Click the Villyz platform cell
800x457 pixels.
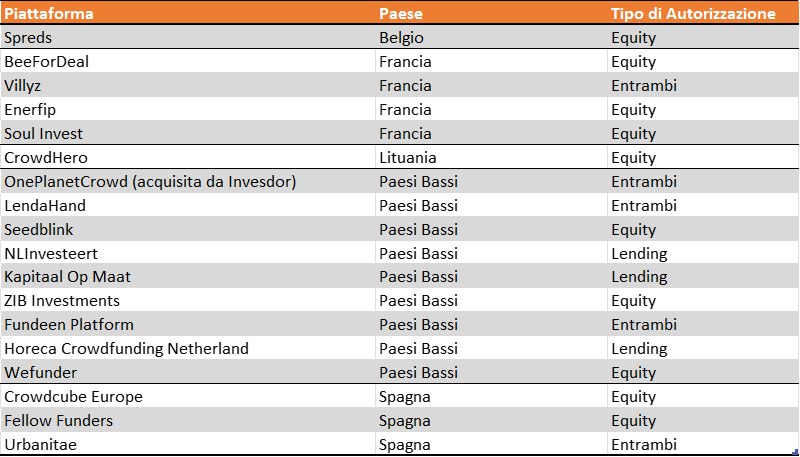(x=25, y=86)
